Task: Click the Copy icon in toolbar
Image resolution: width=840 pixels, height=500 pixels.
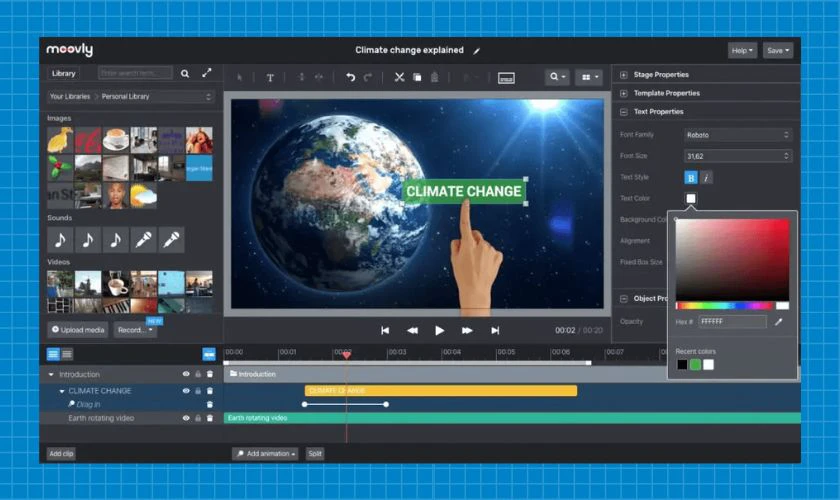Action: (x=417, y=77)
